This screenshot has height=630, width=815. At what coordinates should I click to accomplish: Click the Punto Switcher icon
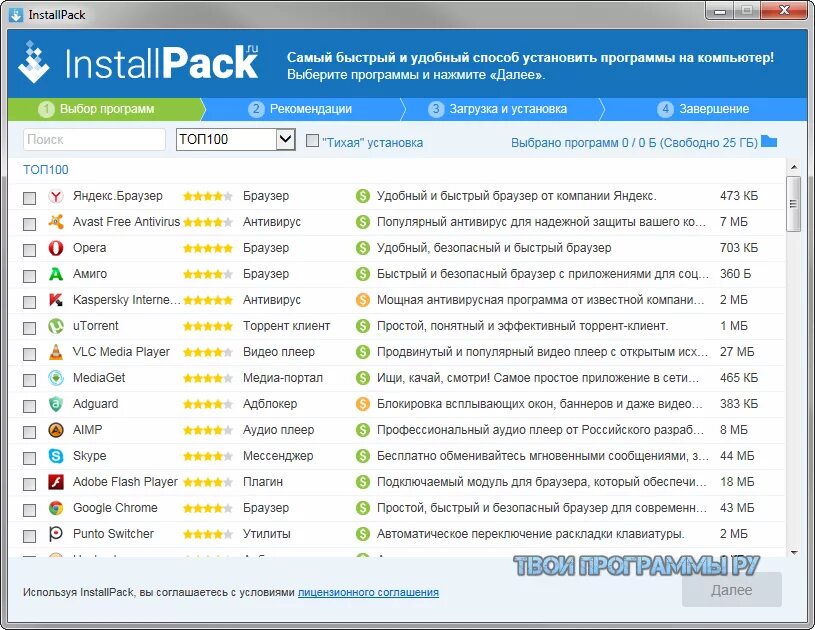pos(56,534)
